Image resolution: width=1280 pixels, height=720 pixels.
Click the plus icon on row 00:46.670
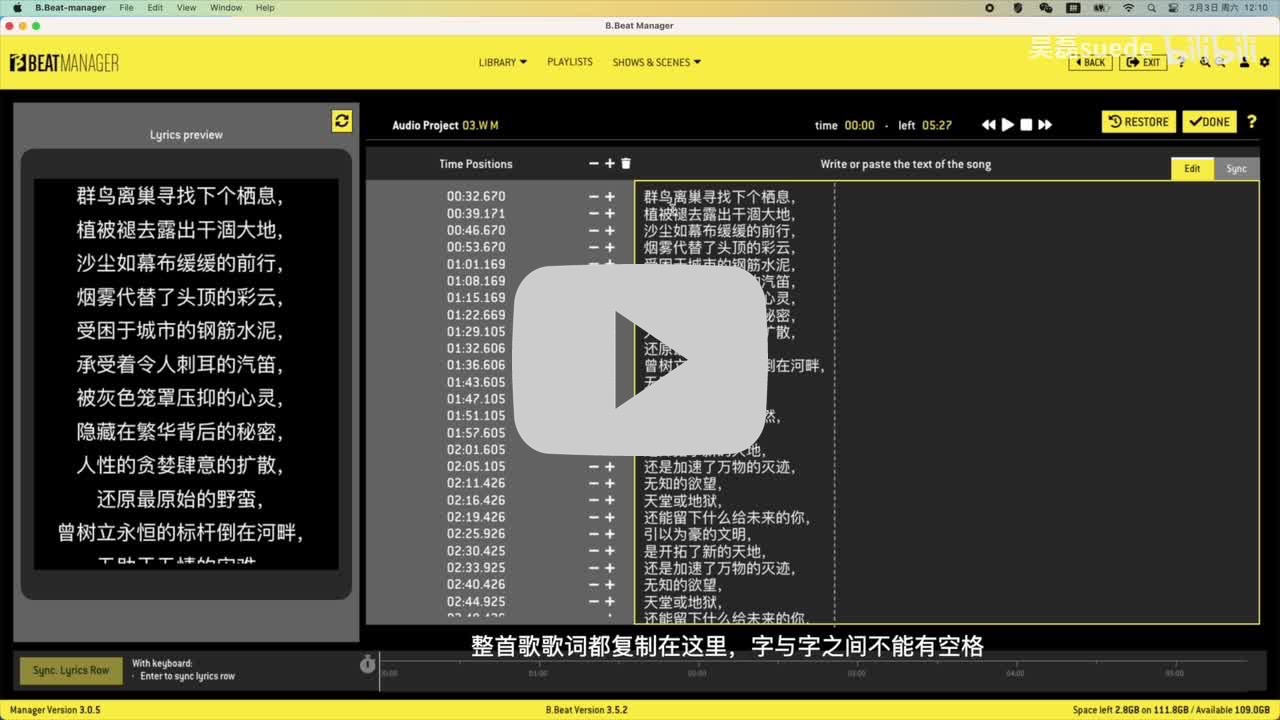tap(610, 230)
